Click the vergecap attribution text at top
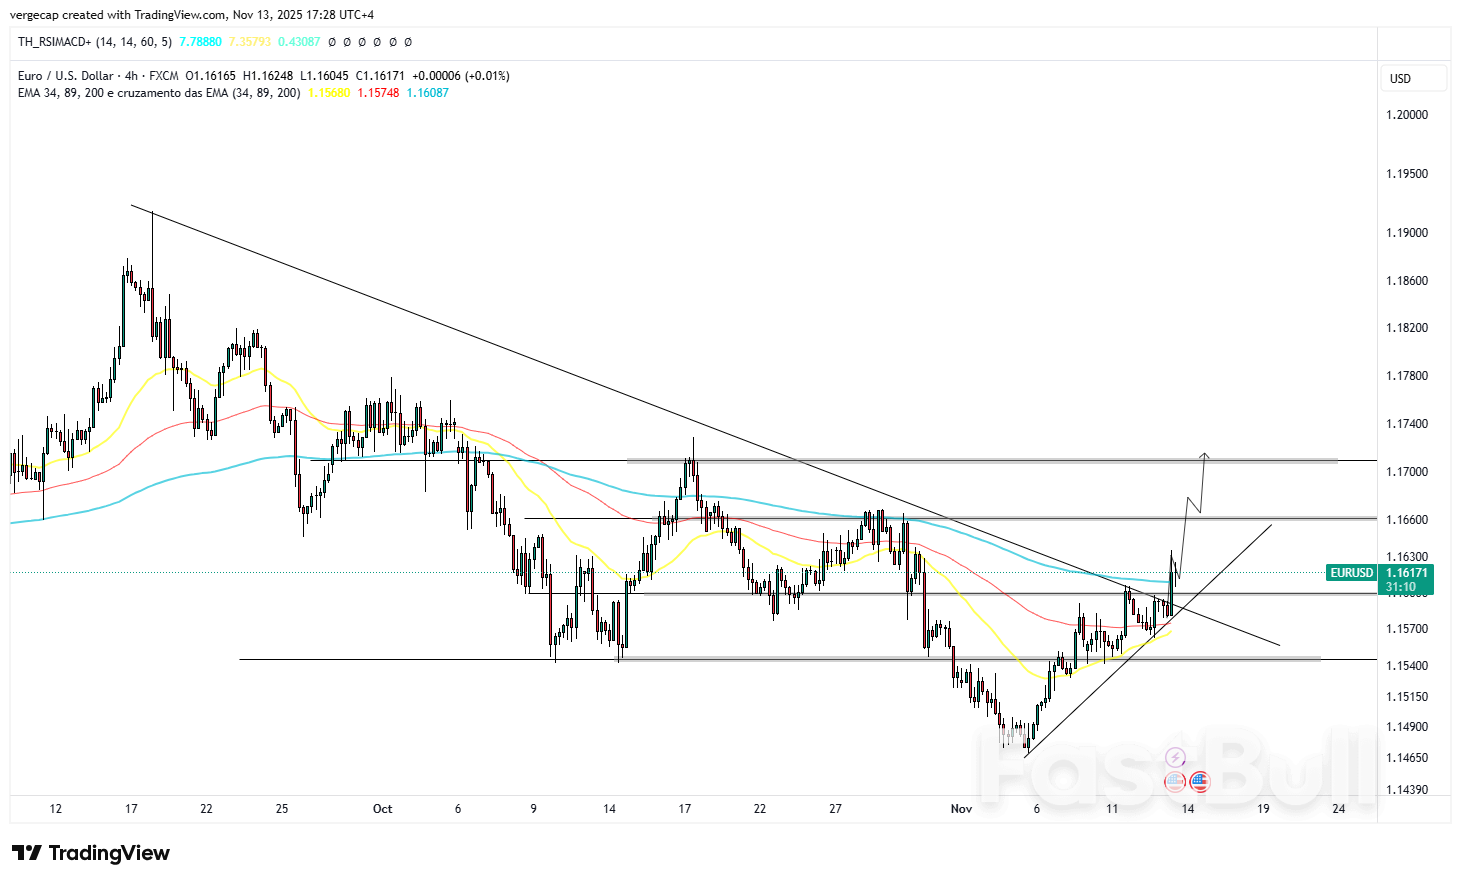This screenshot has height=883, width=1461. tap(192, 15)
